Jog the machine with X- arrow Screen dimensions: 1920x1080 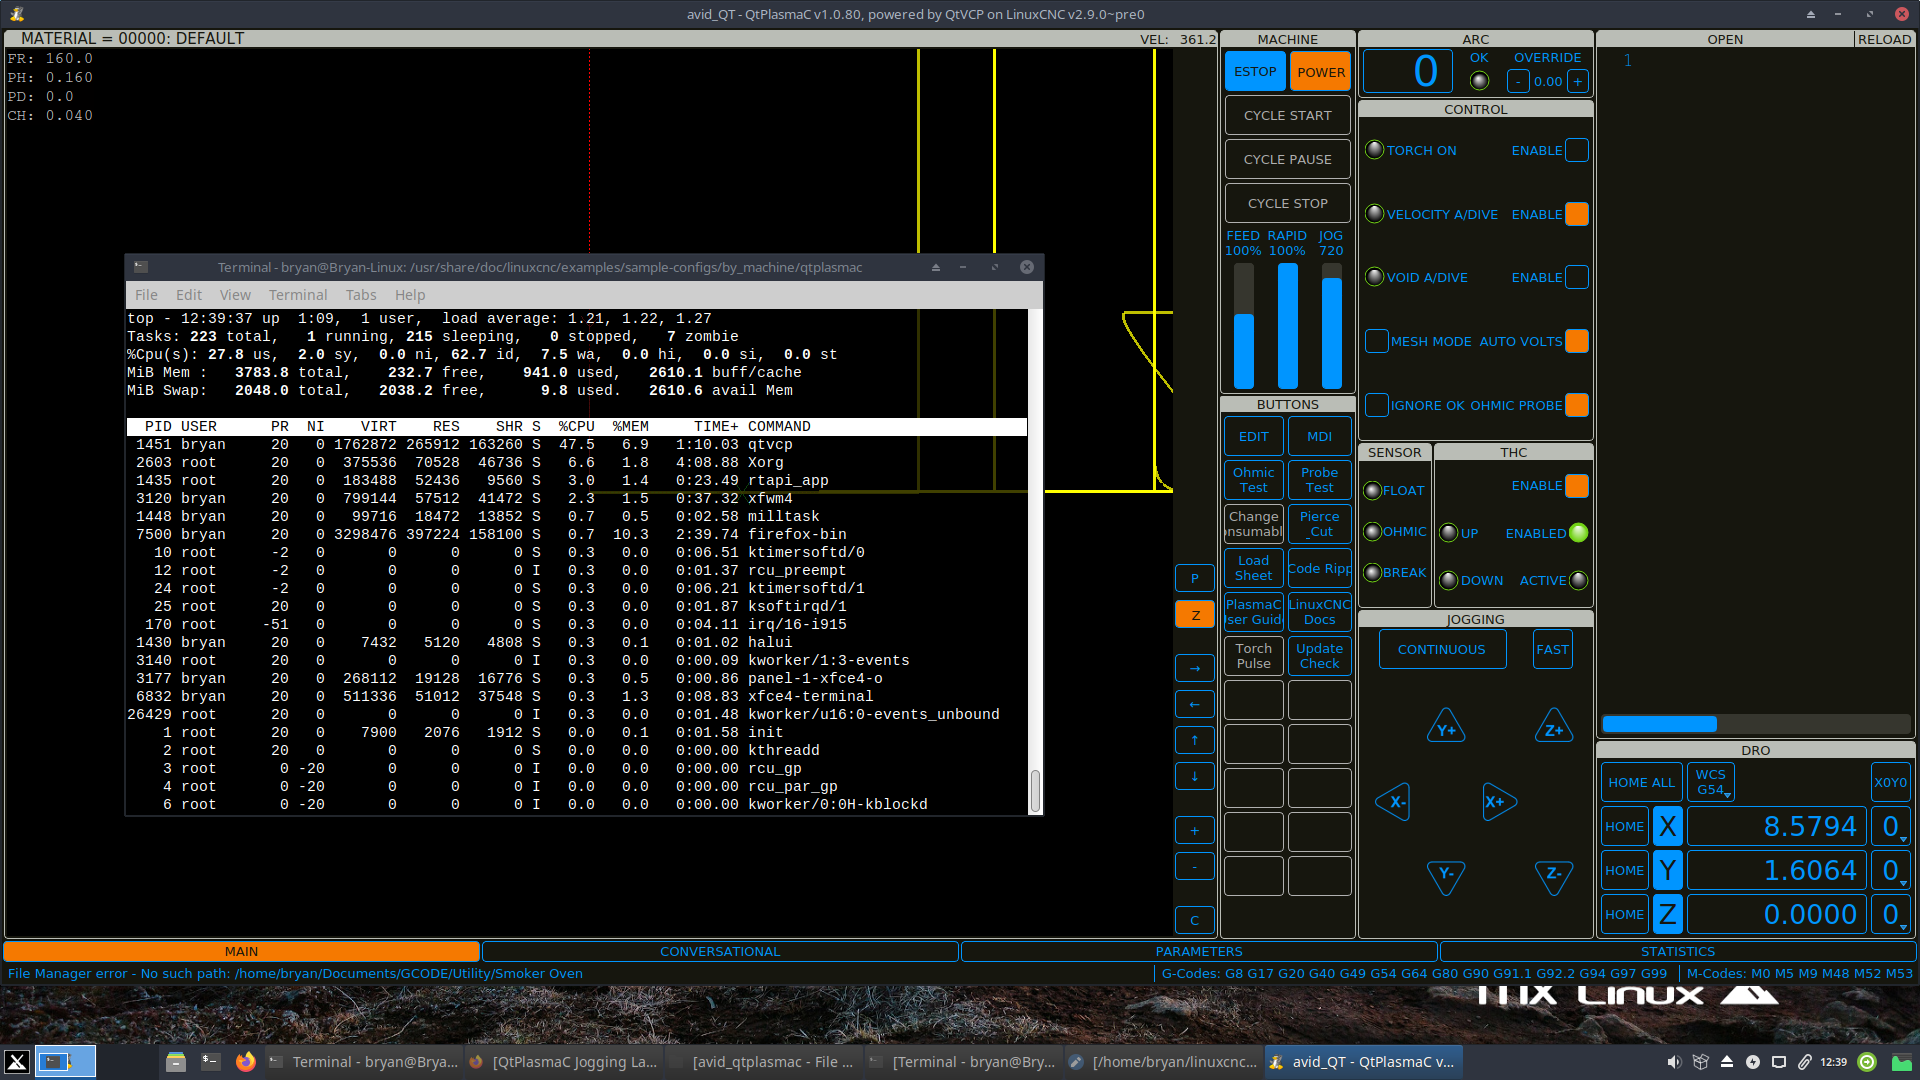[x=1393, y=802]
